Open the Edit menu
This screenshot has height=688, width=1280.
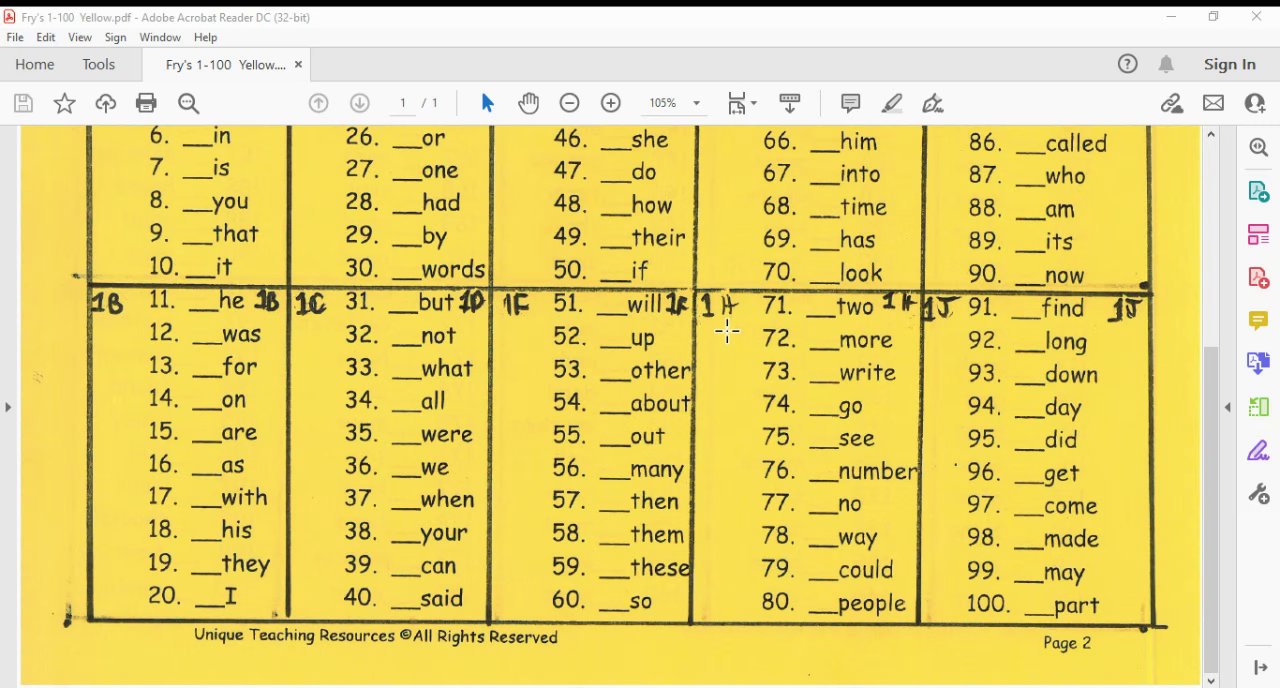click(46, 37)
